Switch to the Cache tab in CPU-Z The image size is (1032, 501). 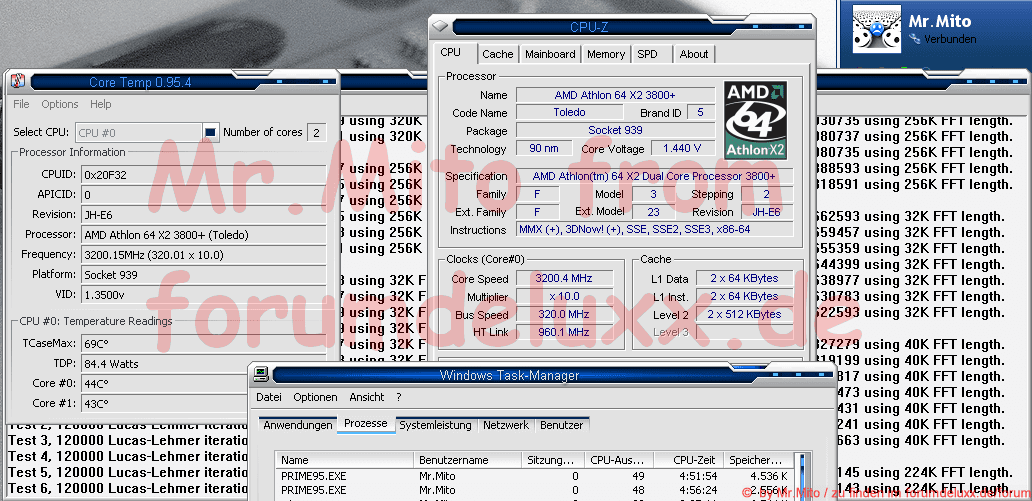[498, 54]
